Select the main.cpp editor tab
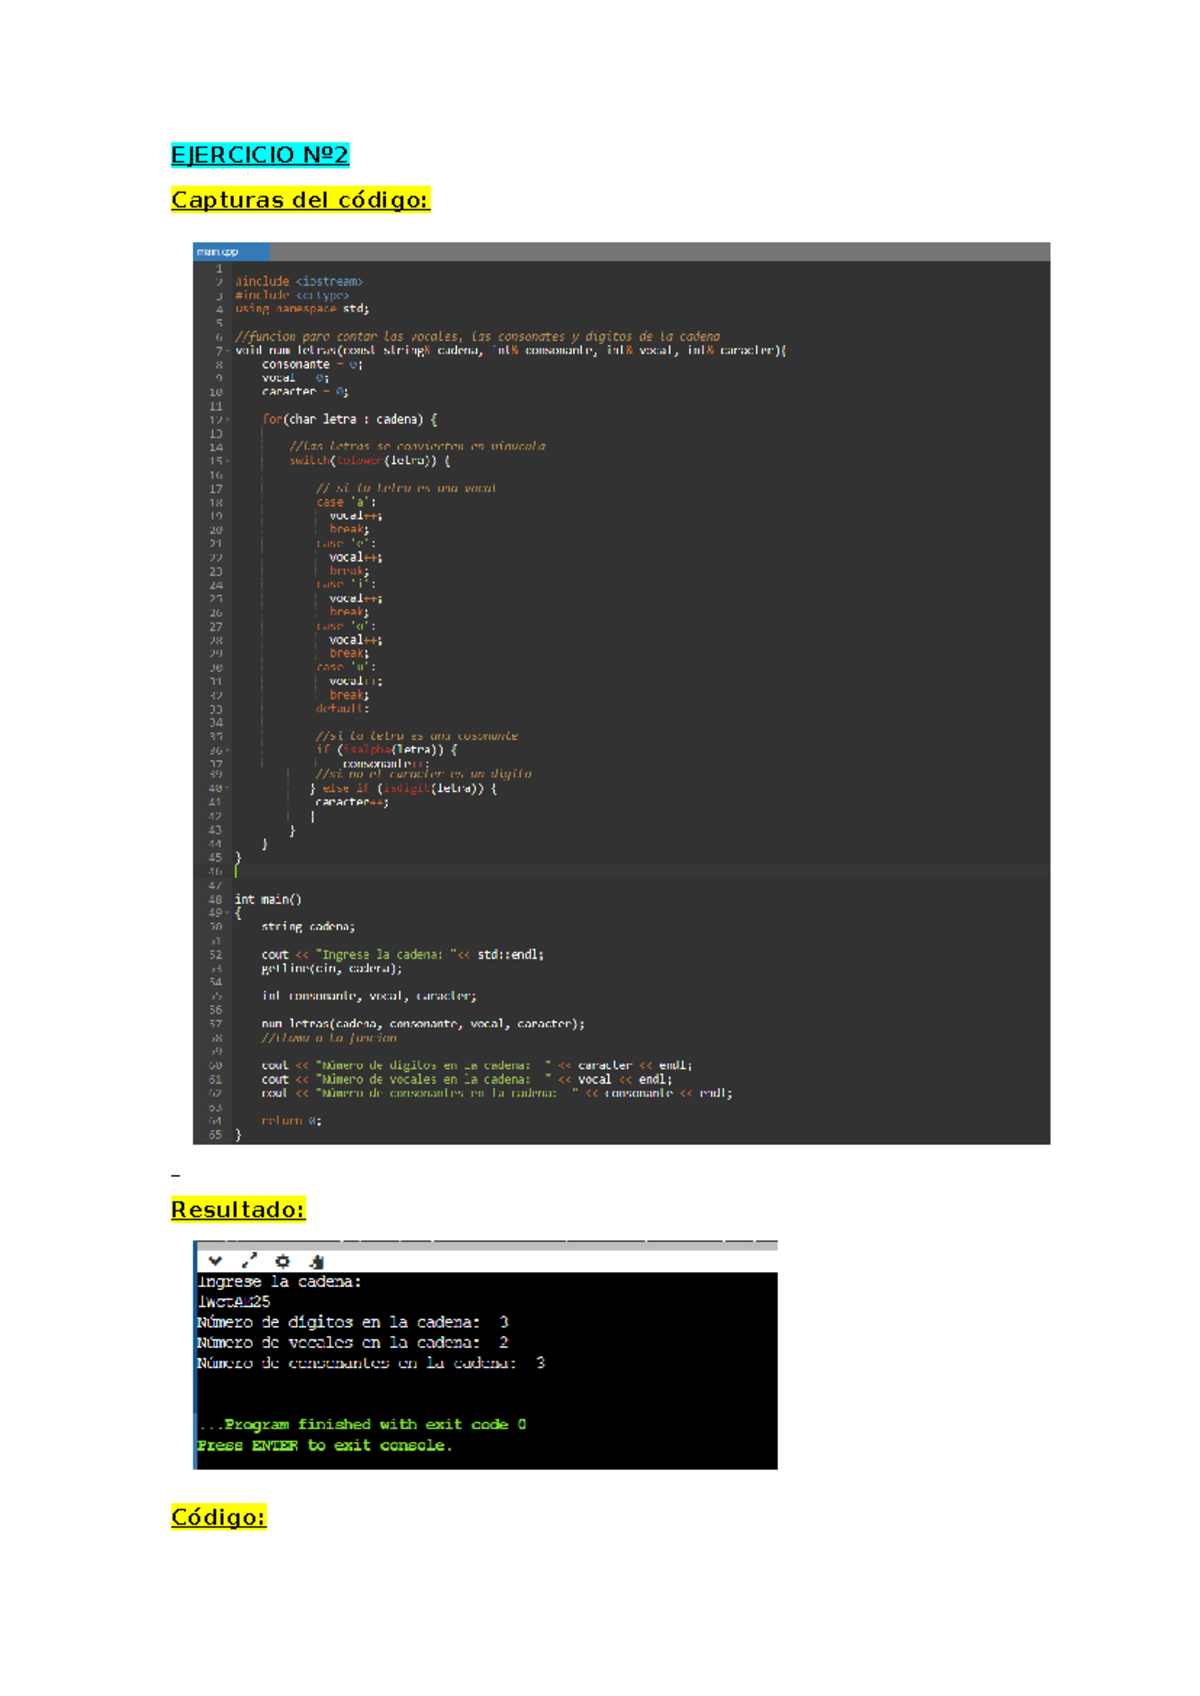1200x1696 pixels. pyautogui.click(x=230, y=252)
